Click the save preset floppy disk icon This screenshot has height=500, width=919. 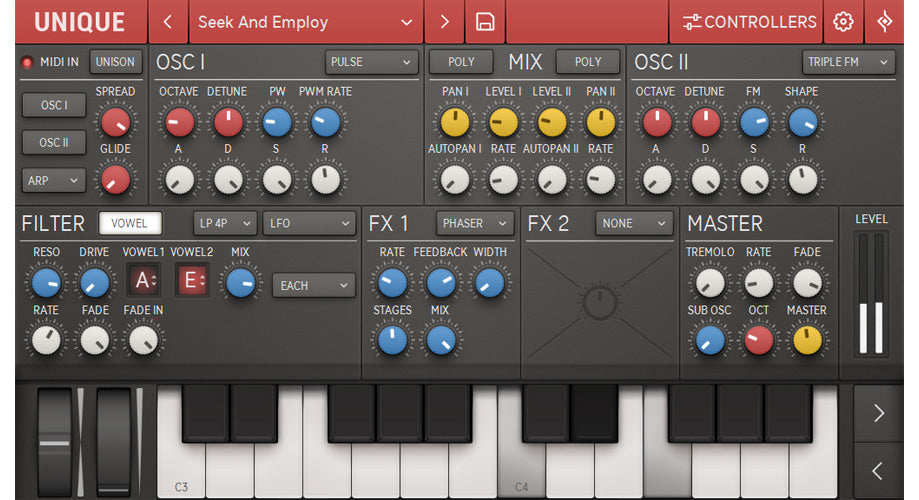click(x=485, y=22)
